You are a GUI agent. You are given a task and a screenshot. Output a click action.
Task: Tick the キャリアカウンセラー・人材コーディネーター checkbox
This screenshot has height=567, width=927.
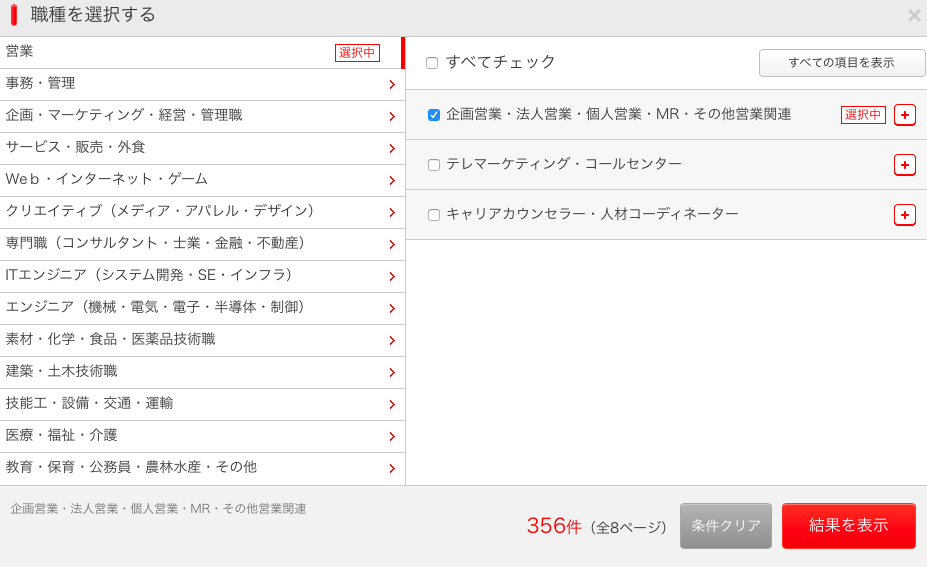434,215
